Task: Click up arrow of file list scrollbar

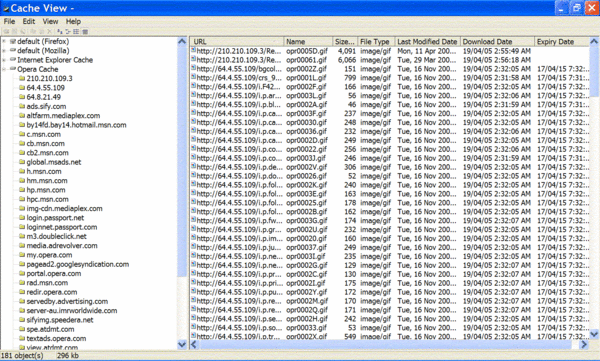Action: (594, 41)
